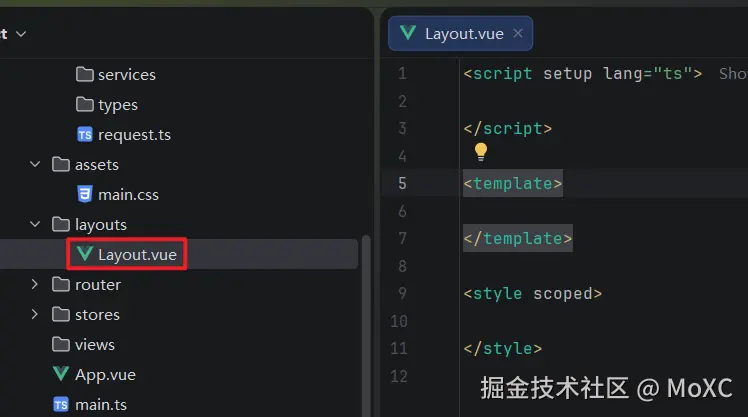The image size is (748, 417).
Task: Close the Layout.vue editor tab
Action: point(518,33)
